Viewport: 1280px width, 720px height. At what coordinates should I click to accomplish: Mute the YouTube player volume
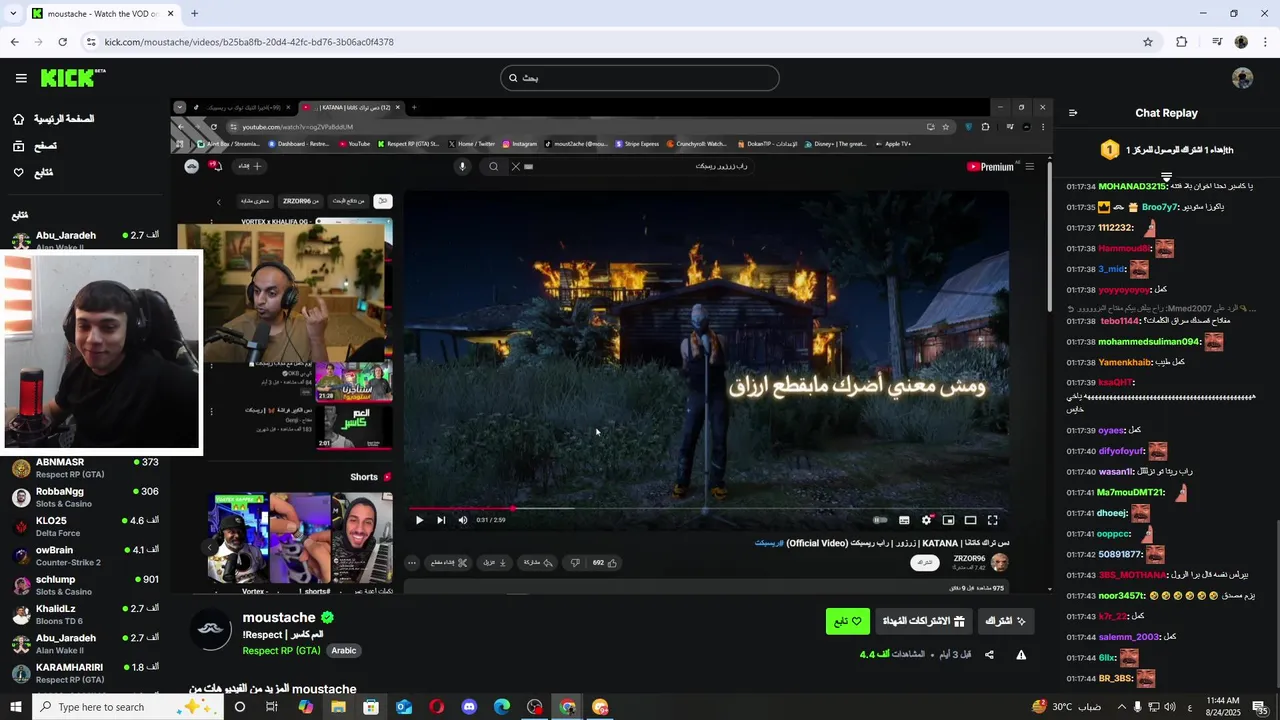pyautogui.click(x=462, y=520)
